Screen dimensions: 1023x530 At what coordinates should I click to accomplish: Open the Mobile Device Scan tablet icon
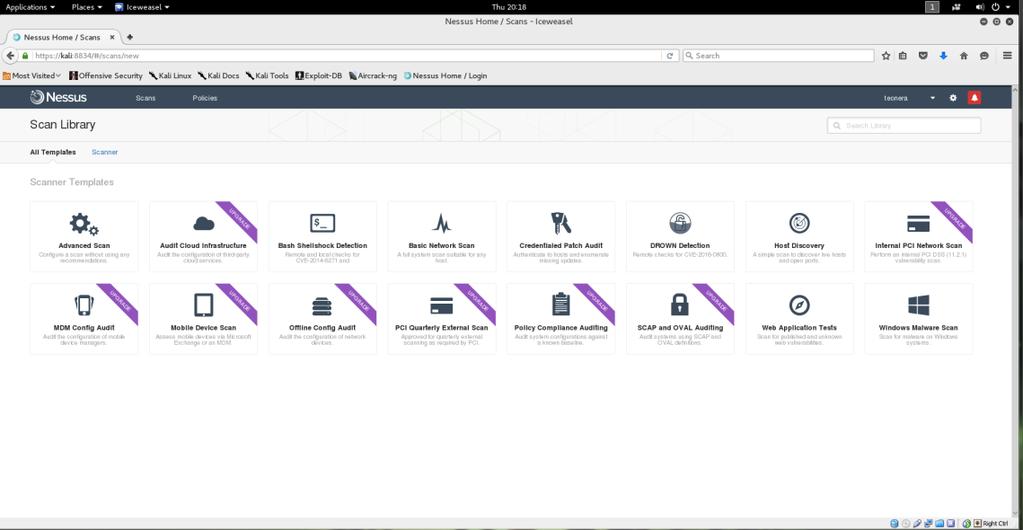pyautogui.click(x=204, y=305)
